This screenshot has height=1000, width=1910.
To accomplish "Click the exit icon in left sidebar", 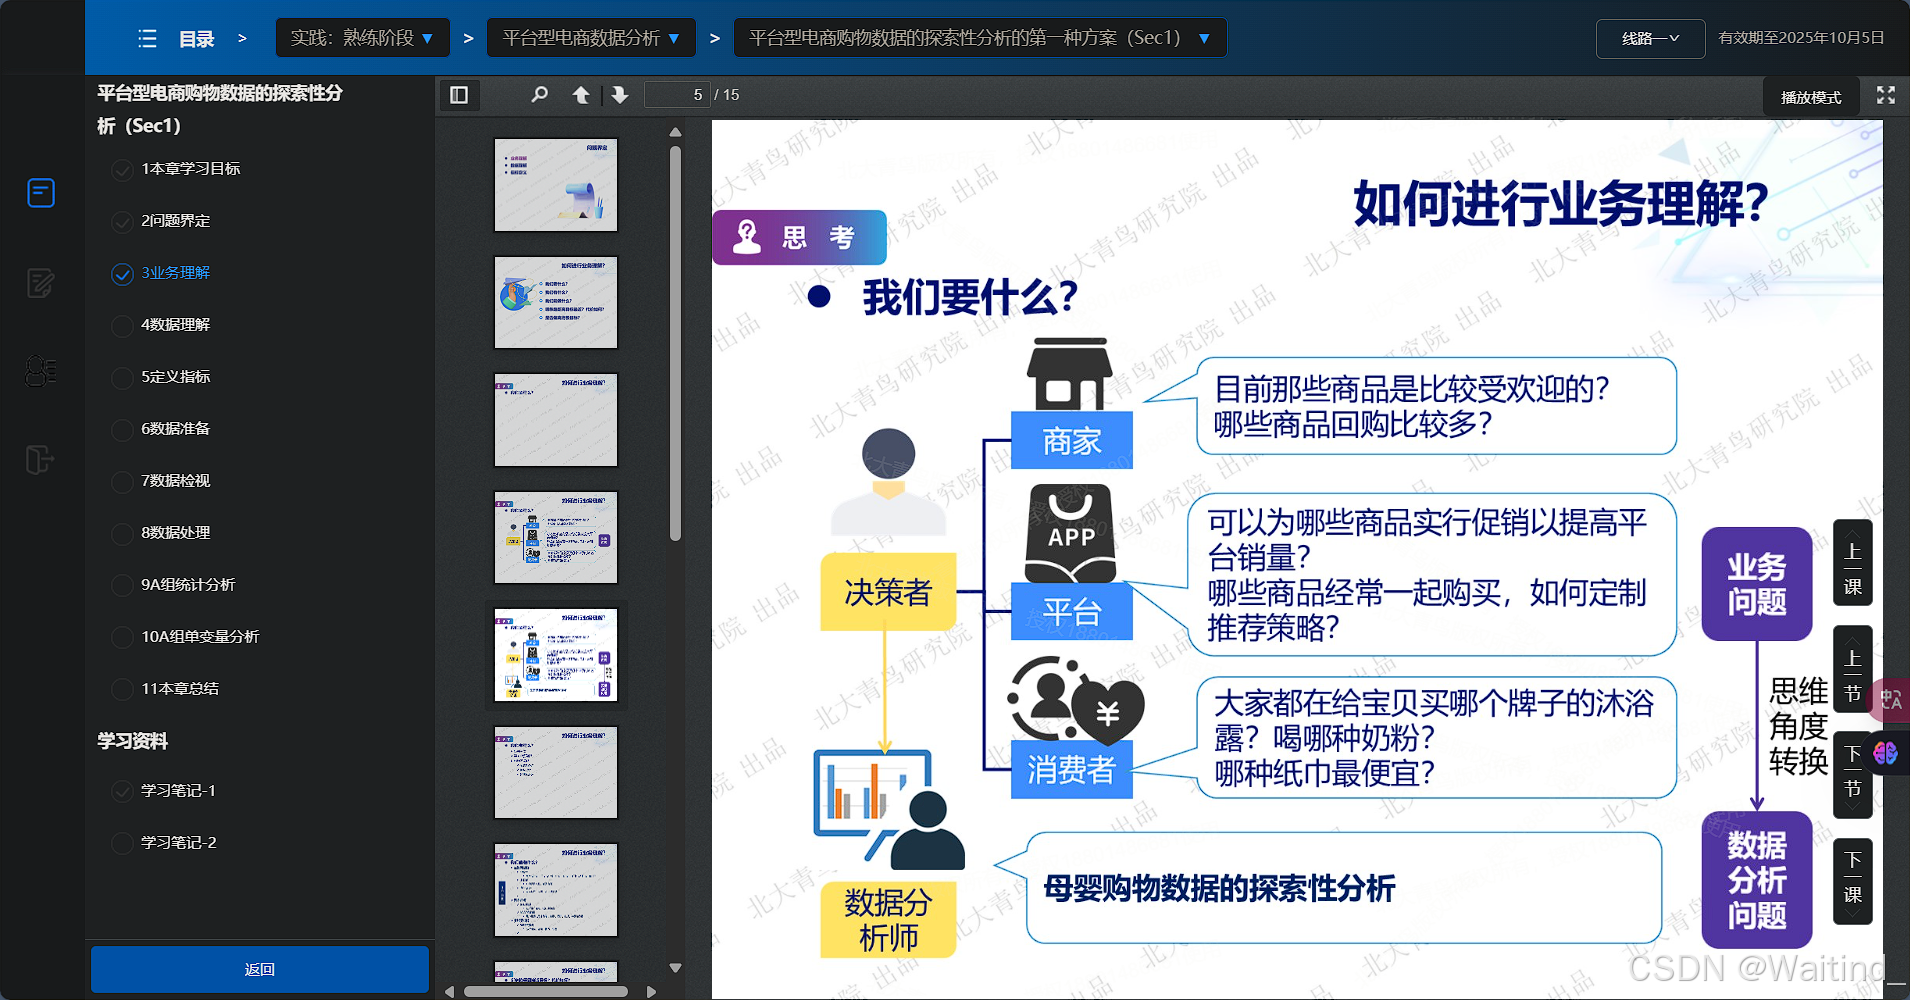I will click(x=40, y=460).
